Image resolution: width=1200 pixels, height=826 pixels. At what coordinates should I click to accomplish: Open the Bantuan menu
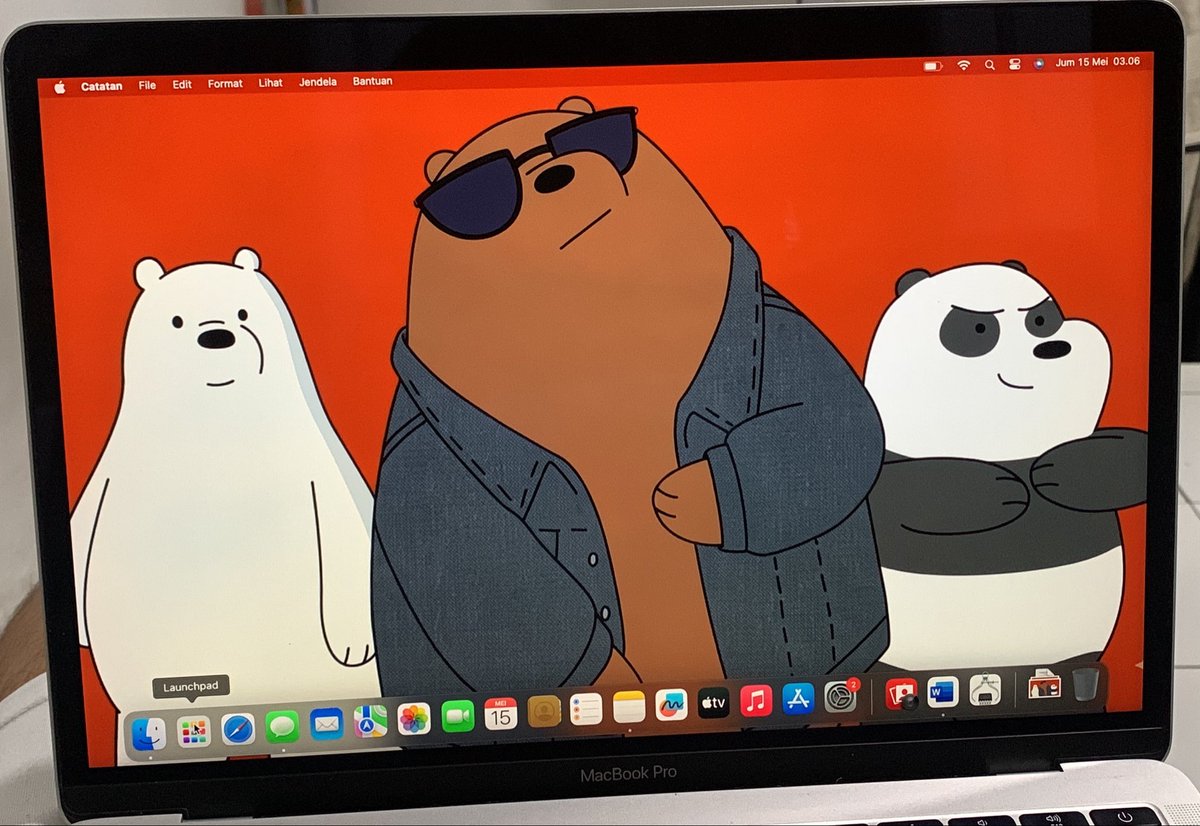tap(372, 81)
